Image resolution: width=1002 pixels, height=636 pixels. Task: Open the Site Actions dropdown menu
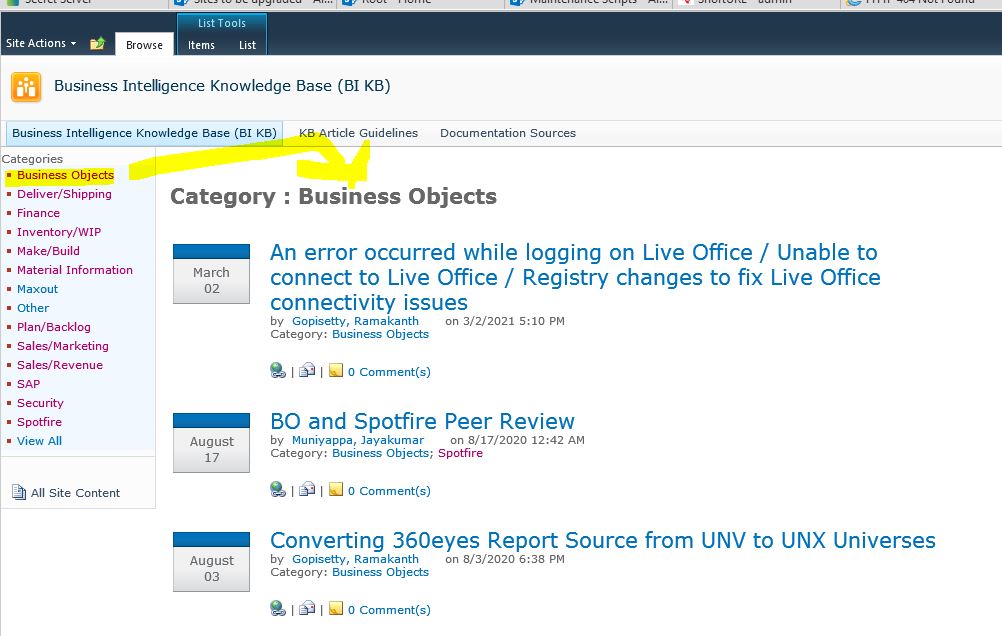point(41,43)
